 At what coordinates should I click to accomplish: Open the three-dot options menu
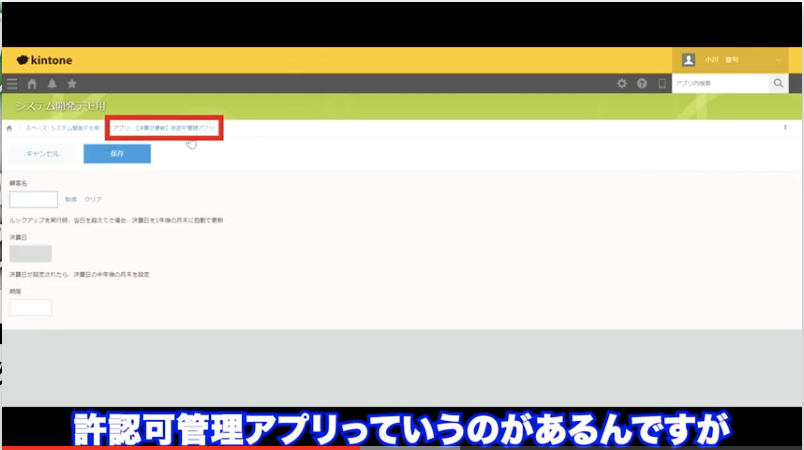pos(785,128)
